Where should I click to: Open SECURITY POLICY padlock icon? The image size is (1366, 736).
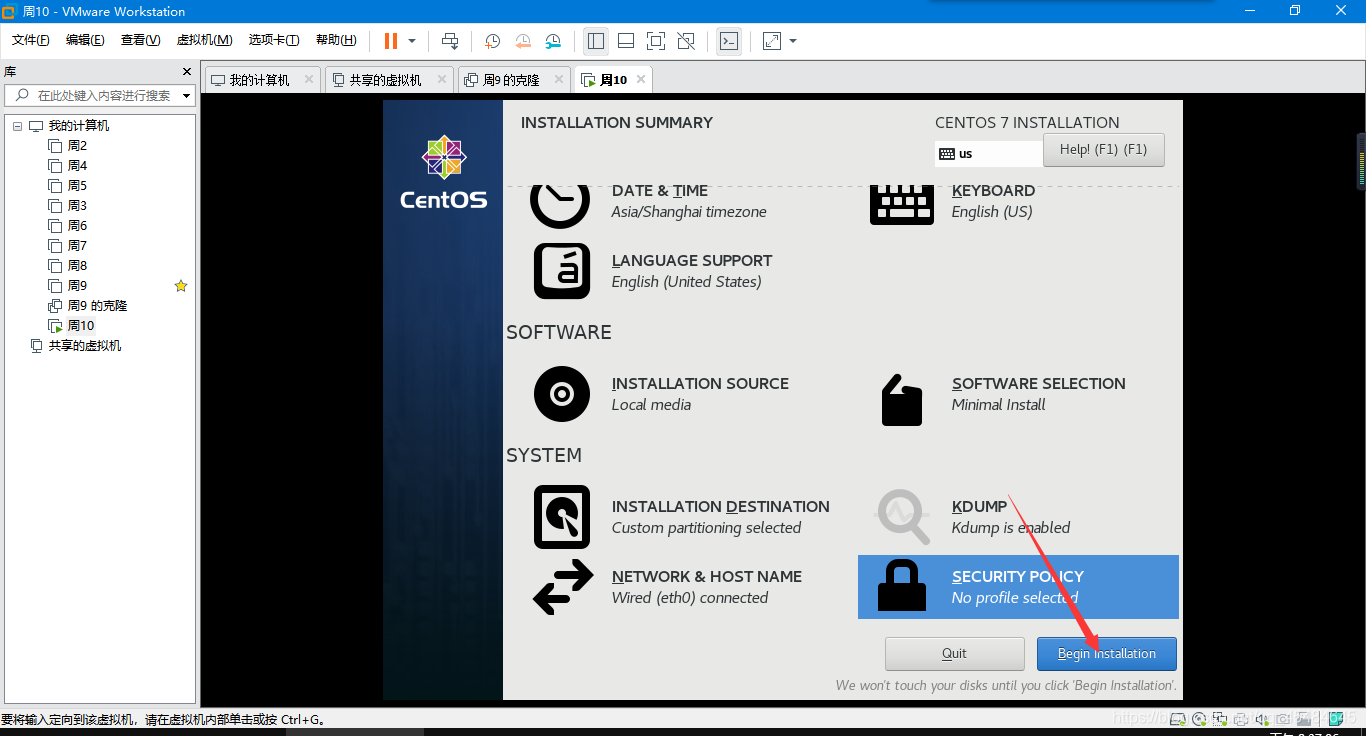(902, 587)
